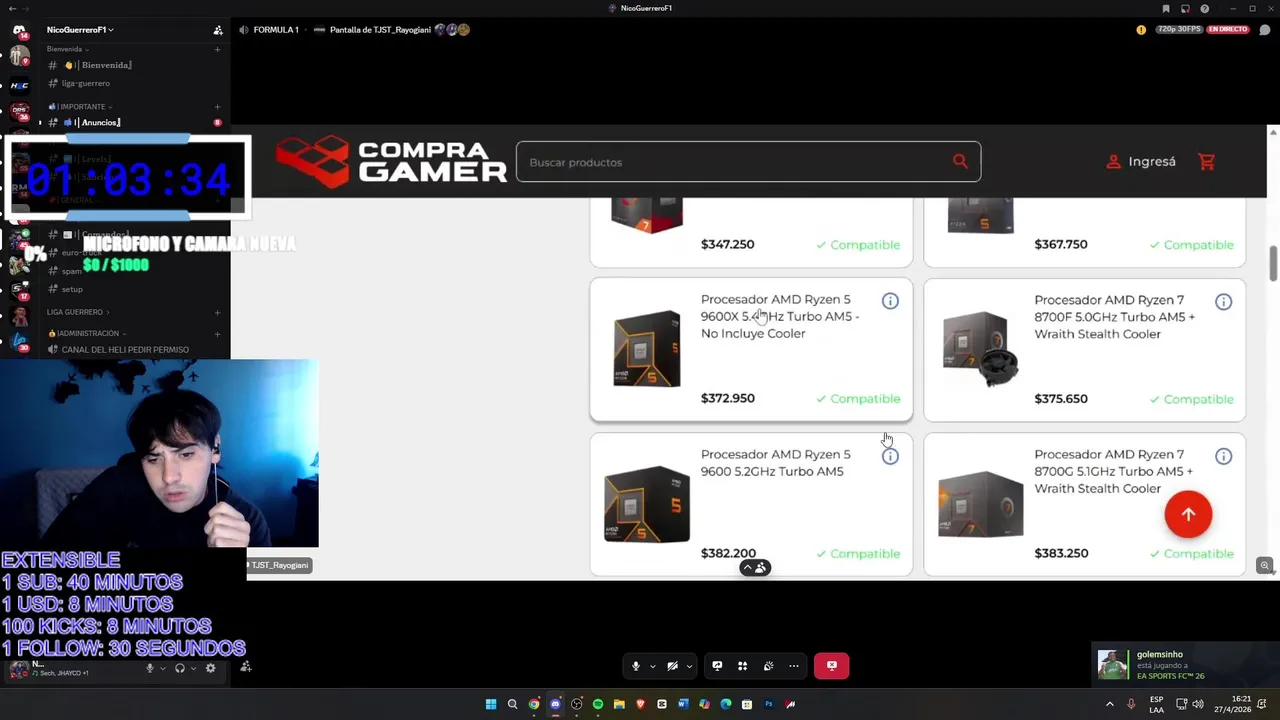The height and width of the screenshot is (720, 1280).
Task: Expand the LIGA GUERRERO category
Action: pyautogui.click(x=78, y=312)
